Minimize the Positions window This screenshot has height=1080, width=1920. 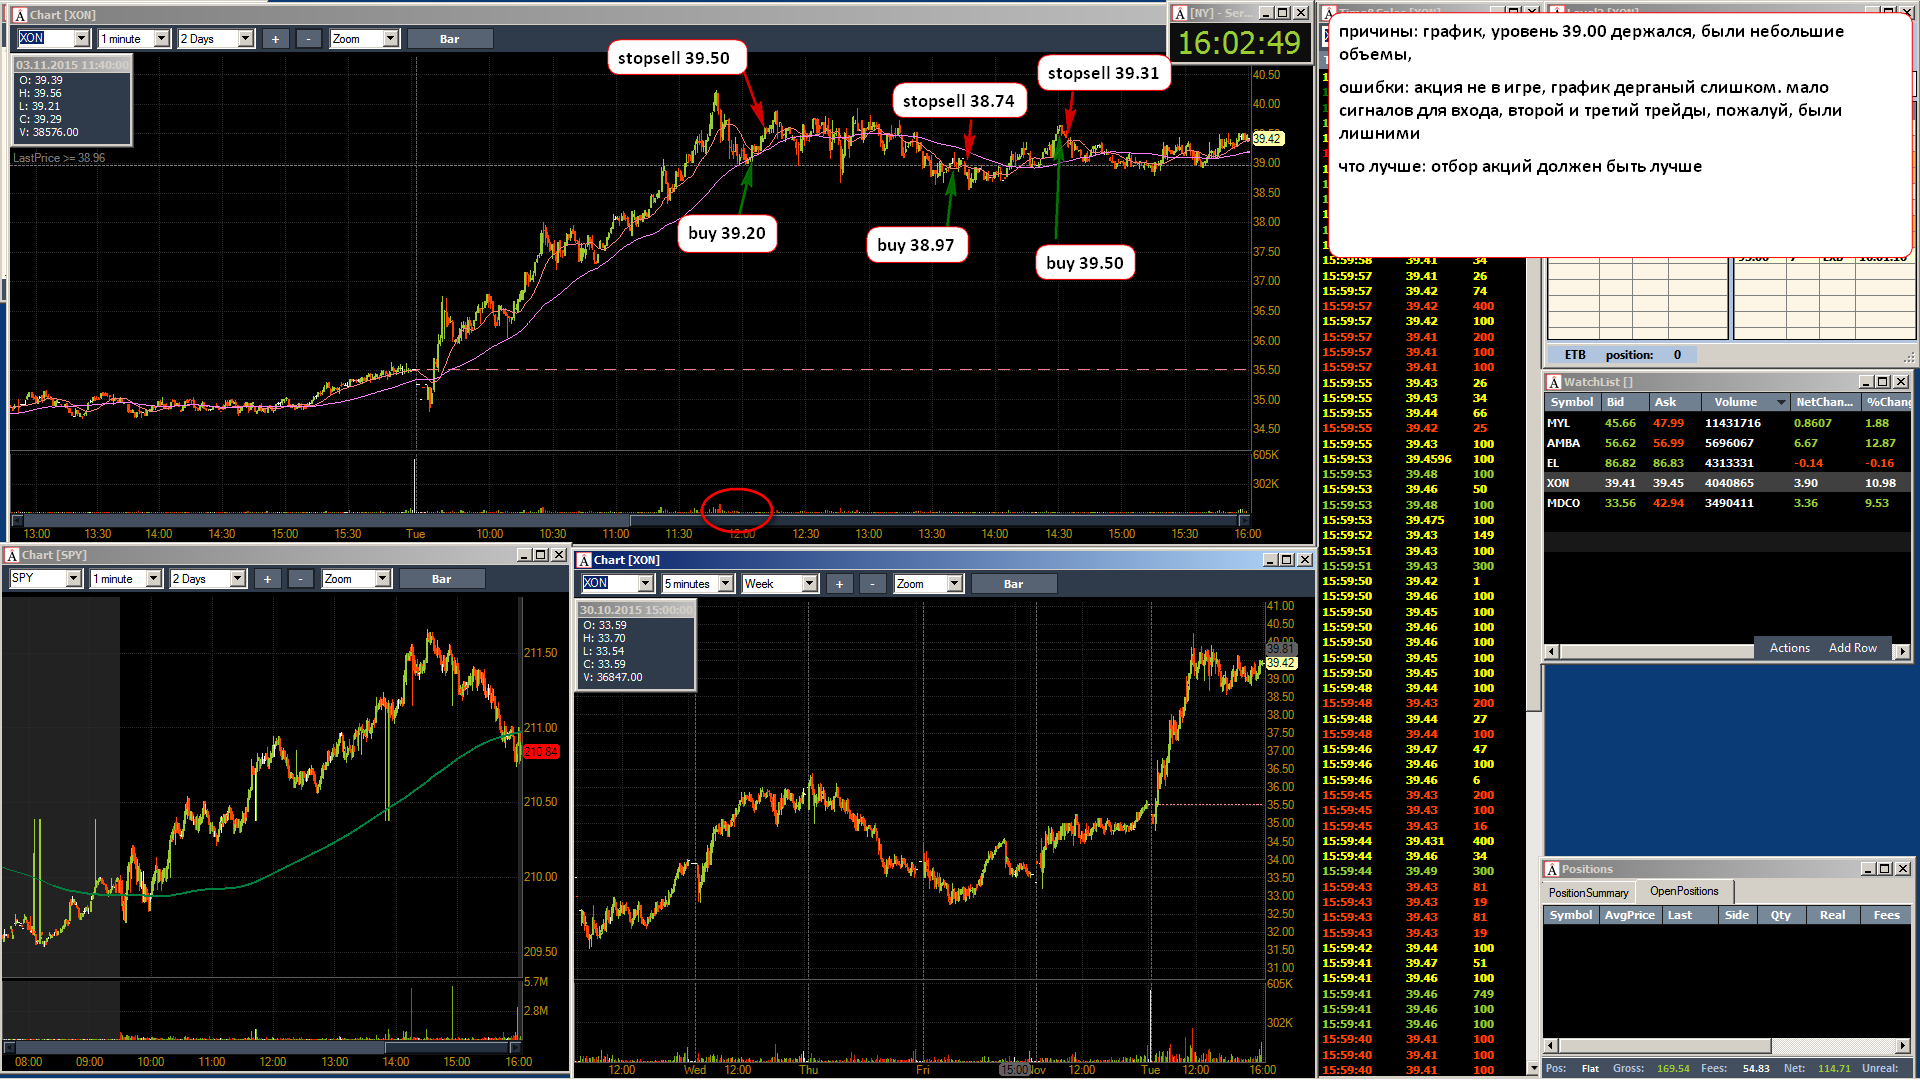coord(1866,869)
